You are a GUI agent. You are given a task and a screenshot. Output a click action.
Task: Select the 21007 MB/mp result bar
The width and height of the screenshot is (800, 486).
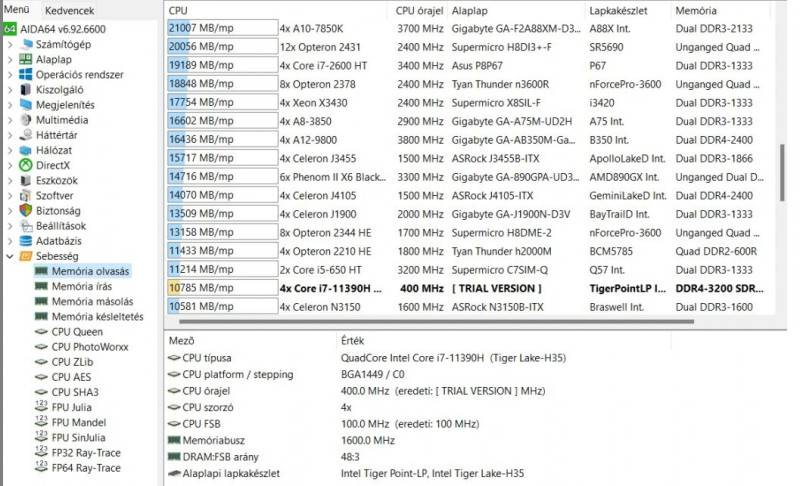pos(222,28)
